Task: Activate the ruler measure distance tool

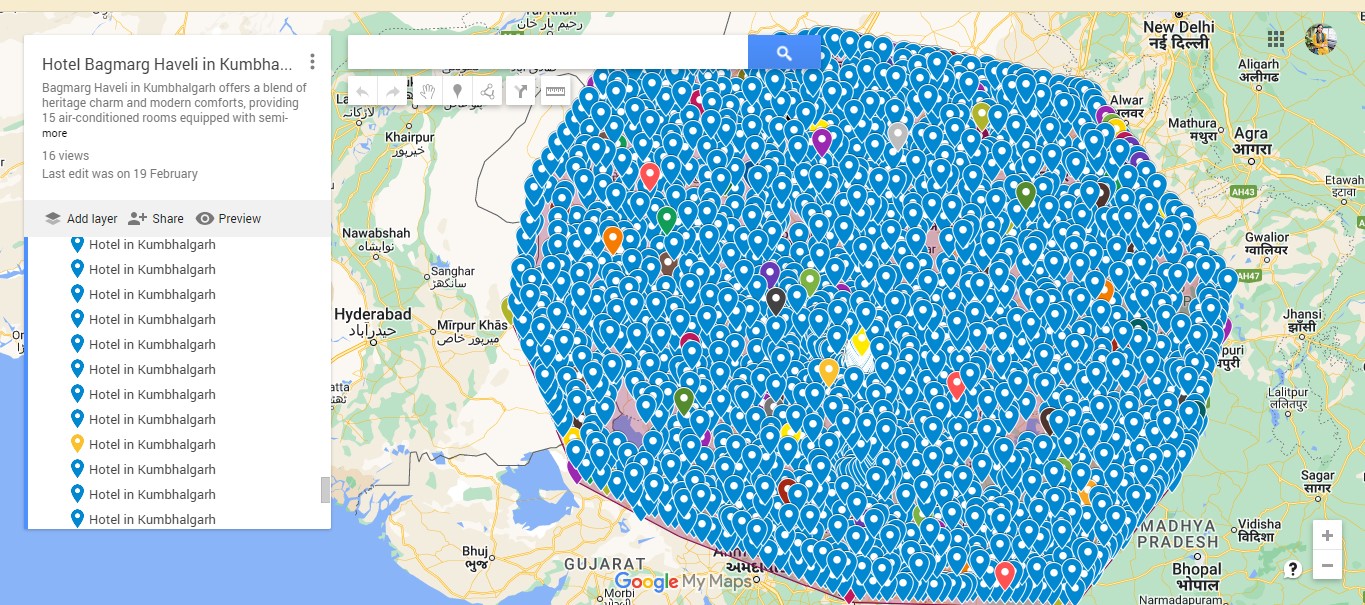Action: point(554,92)
